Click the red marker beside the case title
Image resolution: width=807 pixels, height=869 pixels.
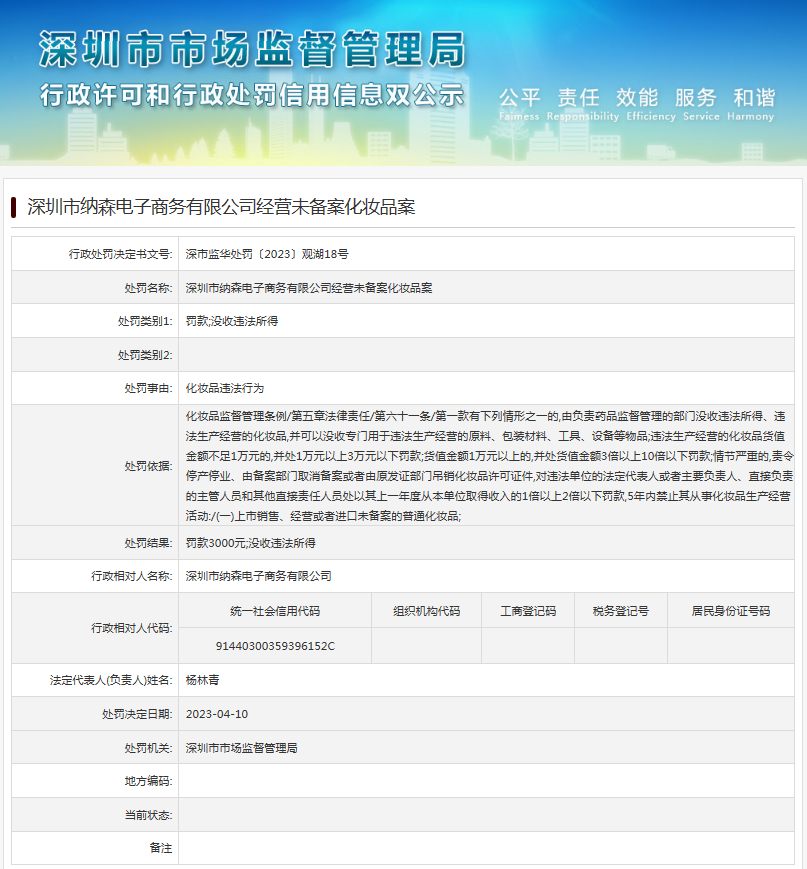pyautogui.click(x=14, y=207)
